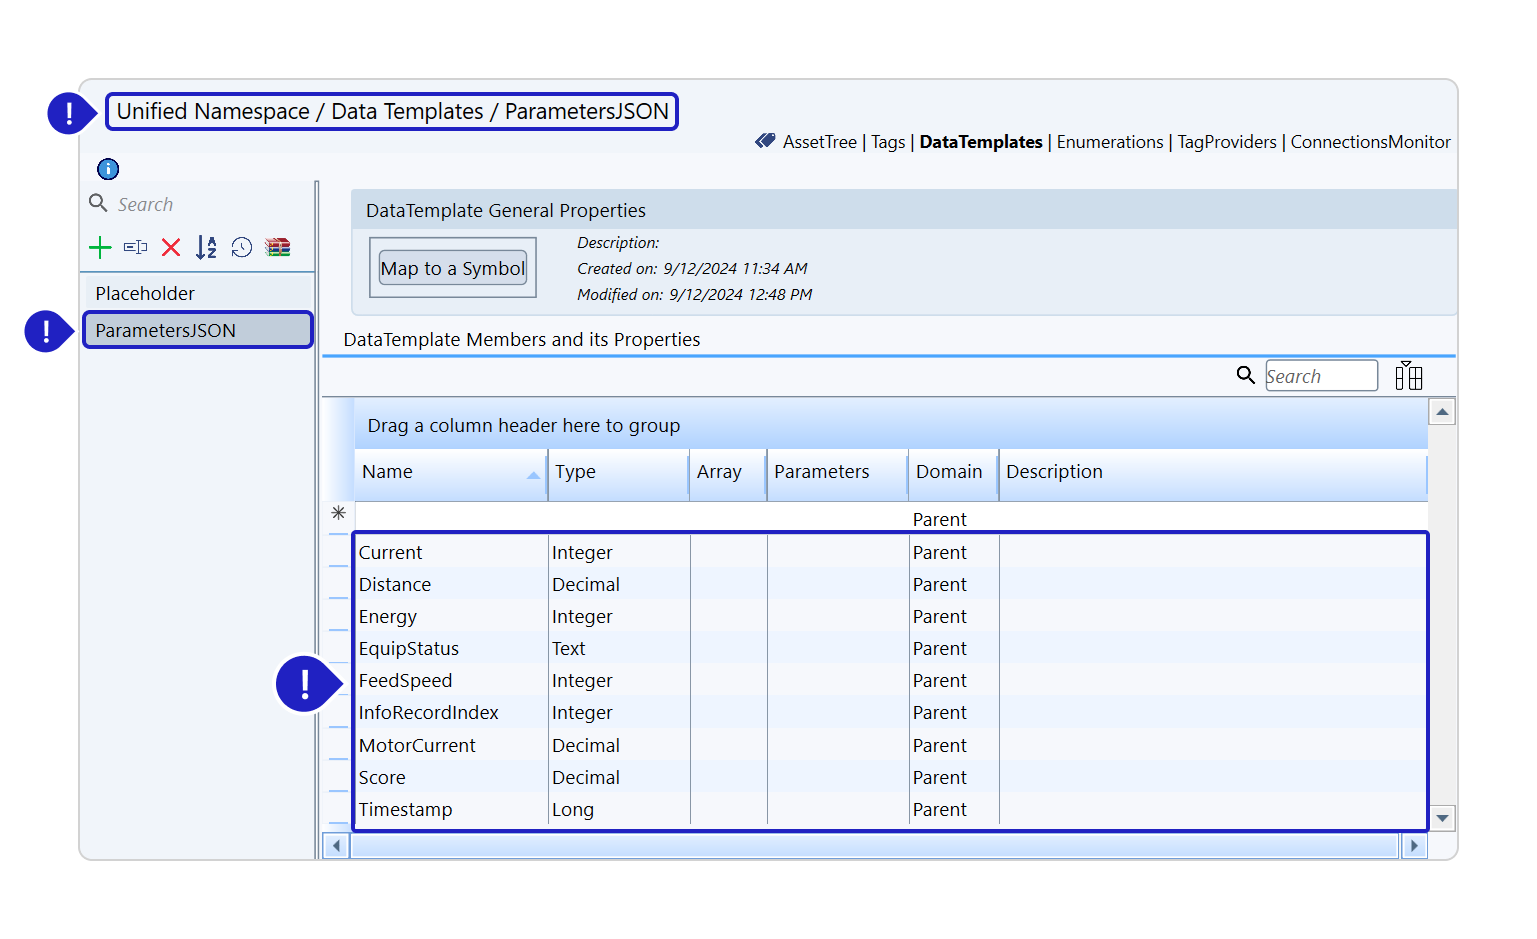The image size is (1537, 939).
Task: Open ConnectionsMonitor
Action: coord(1370,142)
